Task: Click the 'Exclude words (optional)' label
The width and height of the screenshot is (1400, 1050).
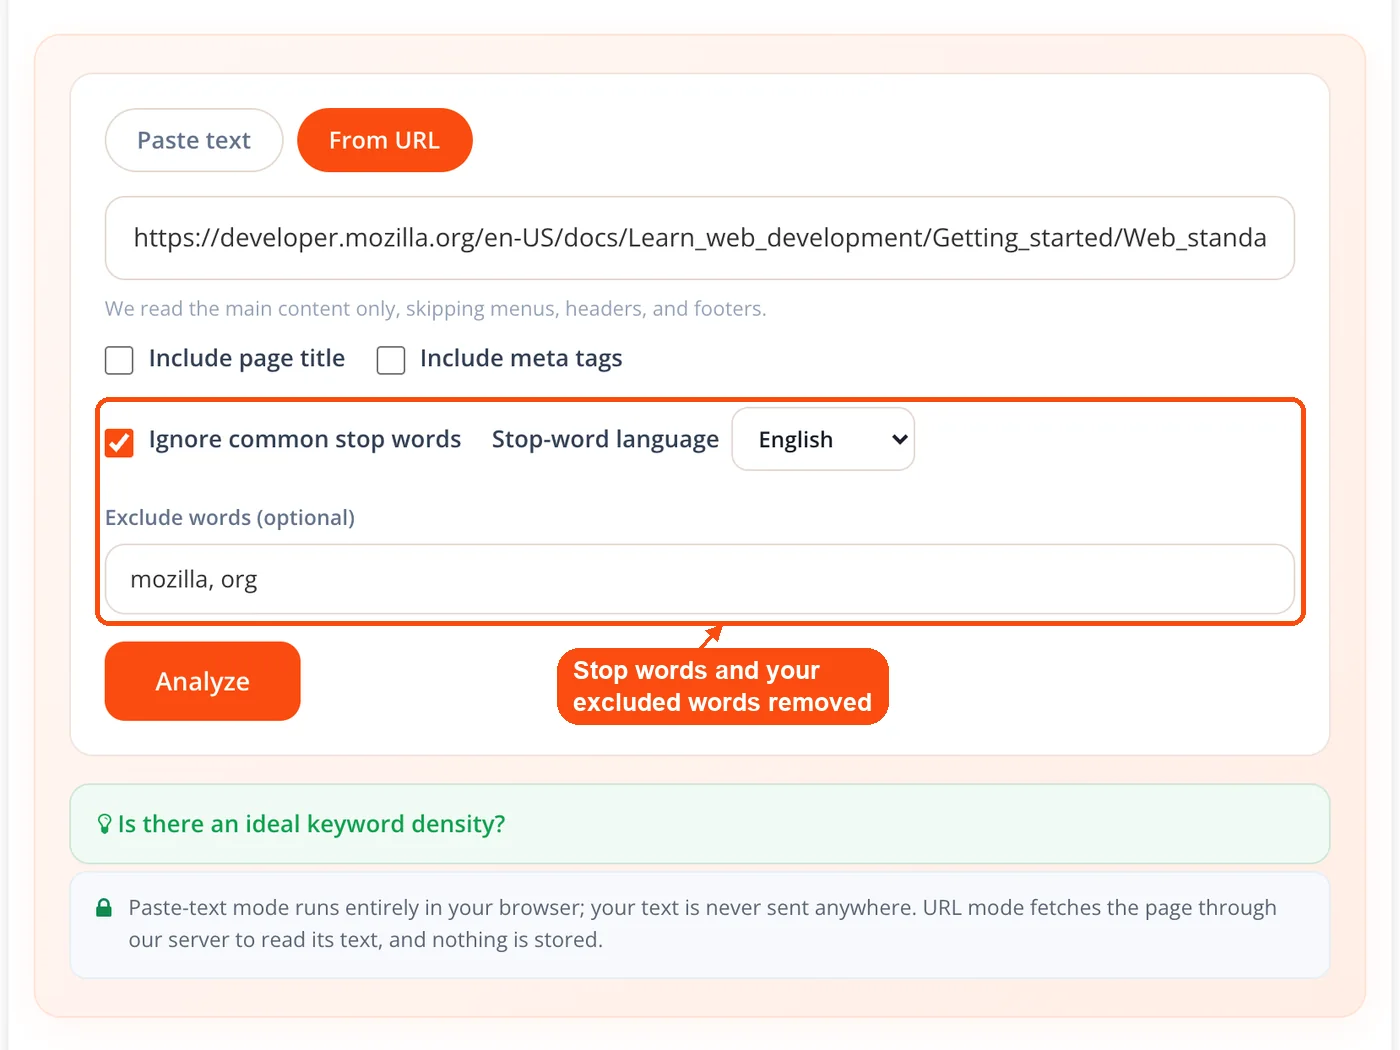Action: point(230,518)
